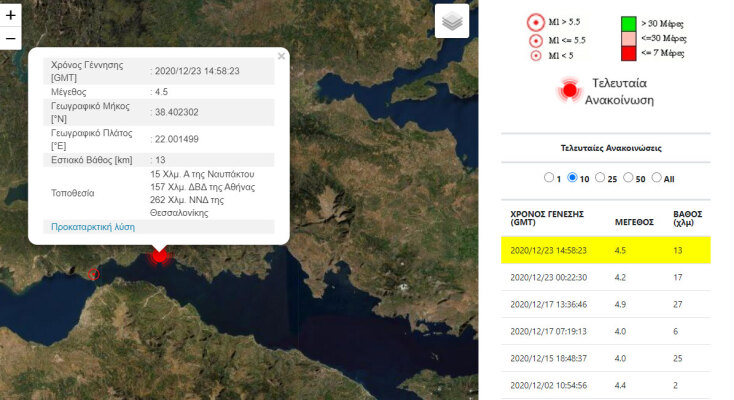Zoom out on the map
The image size is (734, 400).
point(11,39)
